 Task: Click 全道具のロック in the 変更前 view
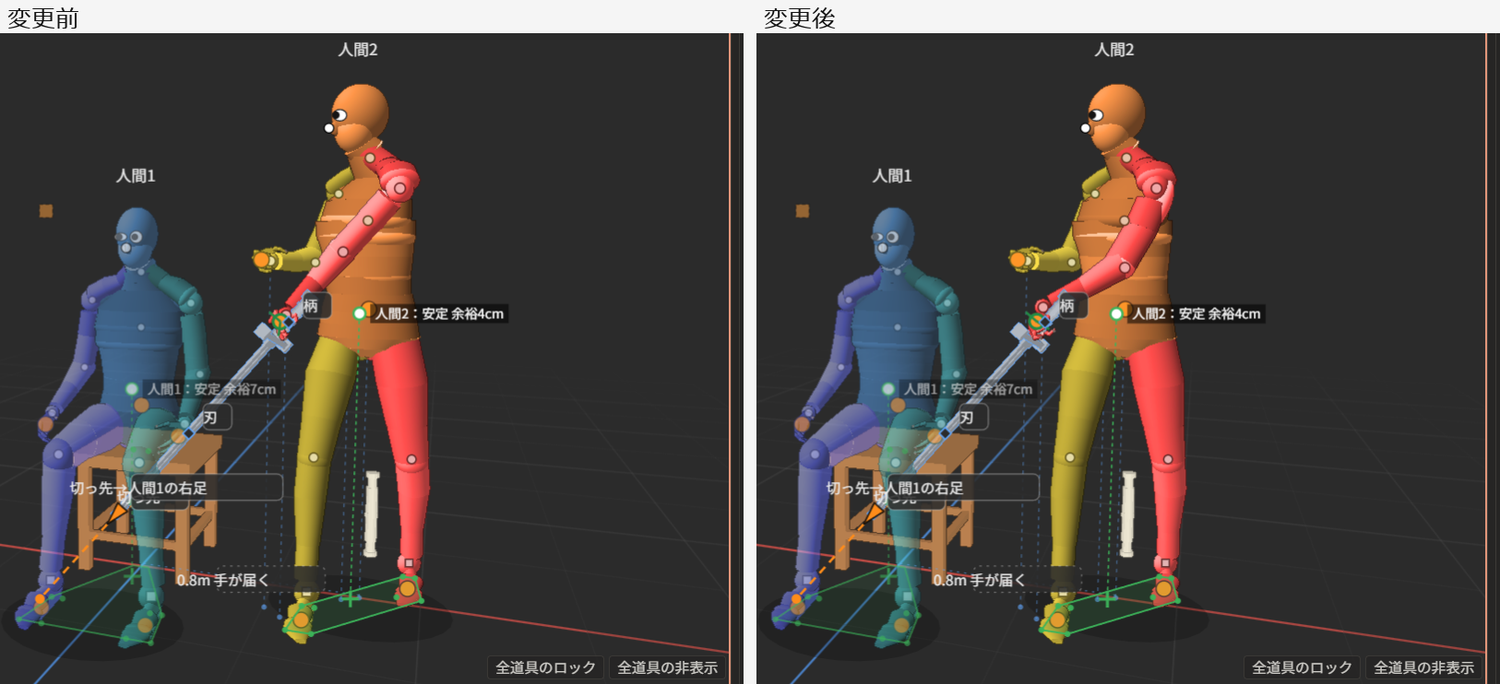[x=546, y=668]
